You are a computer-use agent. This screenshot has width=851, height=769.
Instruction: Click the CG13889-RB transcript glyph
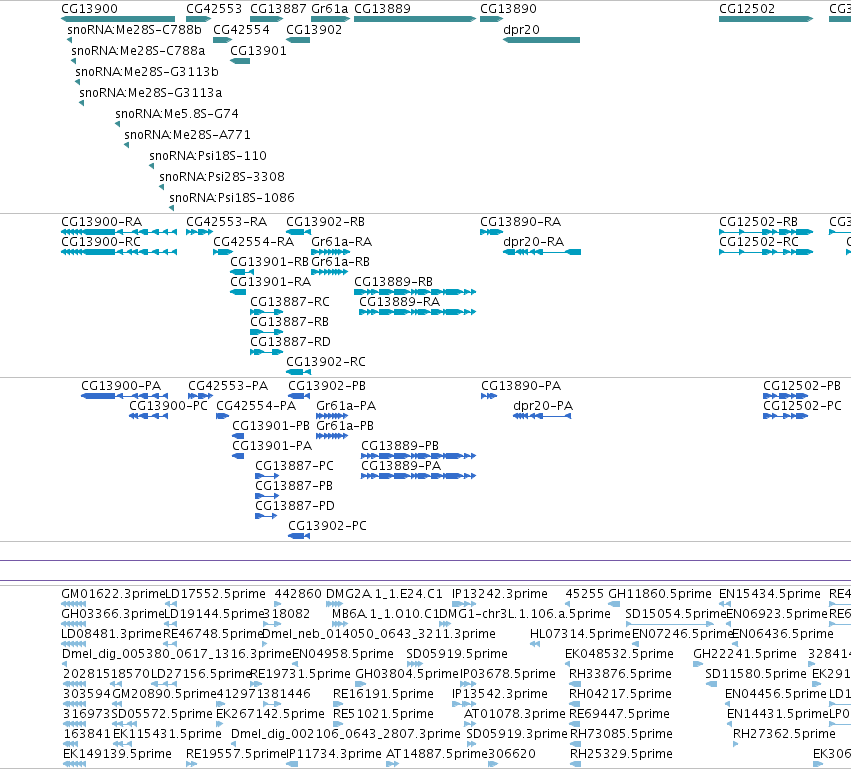[x=415, y=292]
